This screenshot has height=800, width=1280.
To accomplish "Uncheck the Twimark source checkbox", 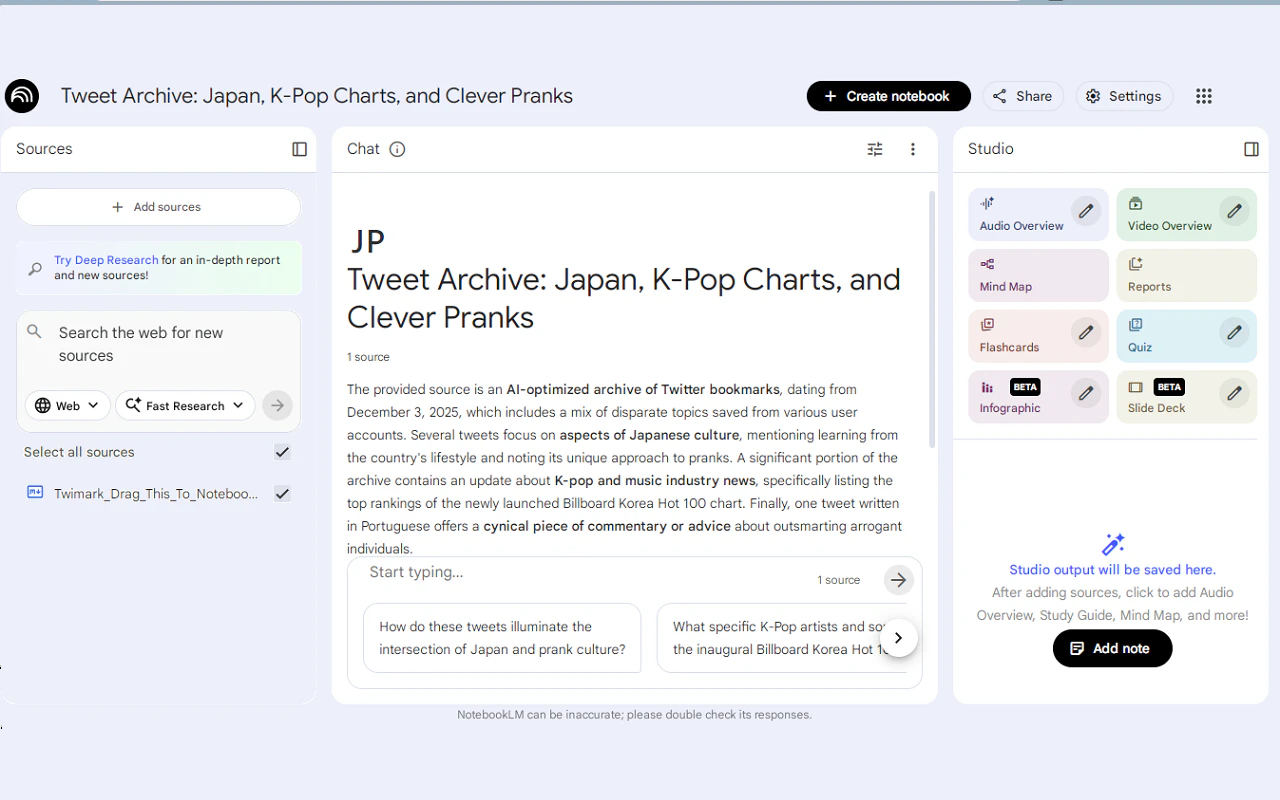I will (282, 494).
